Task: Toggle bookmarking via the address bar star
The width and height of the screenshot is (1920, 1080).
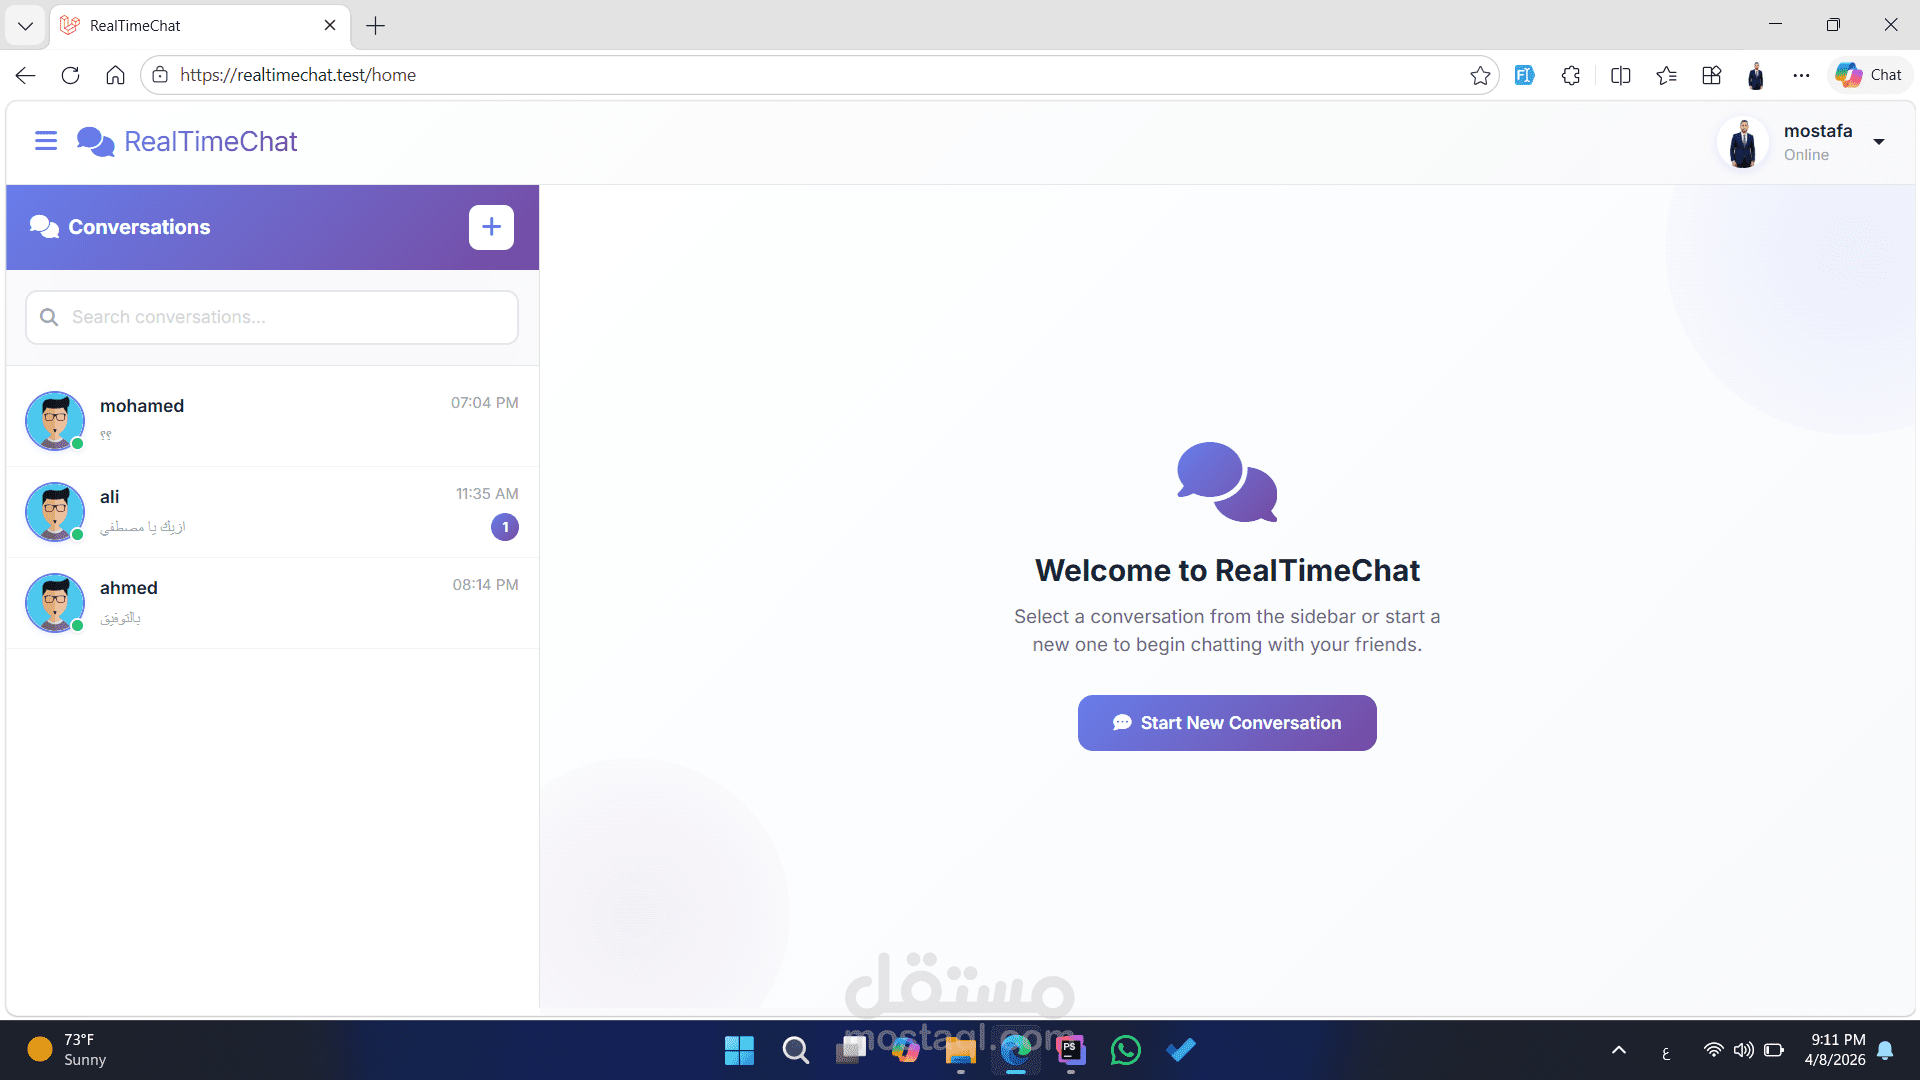Action: 1481,75
